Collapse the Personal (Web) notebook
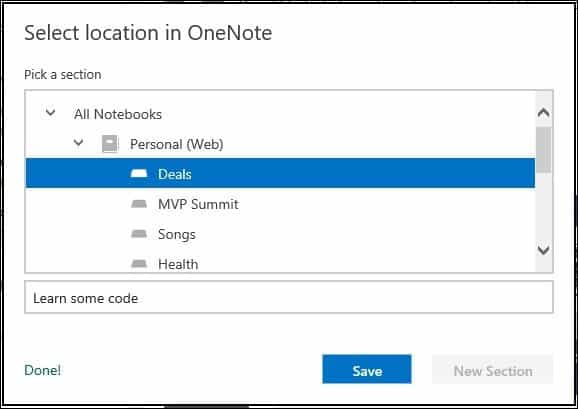Viewport: 578px width, 409px height. 79,143
